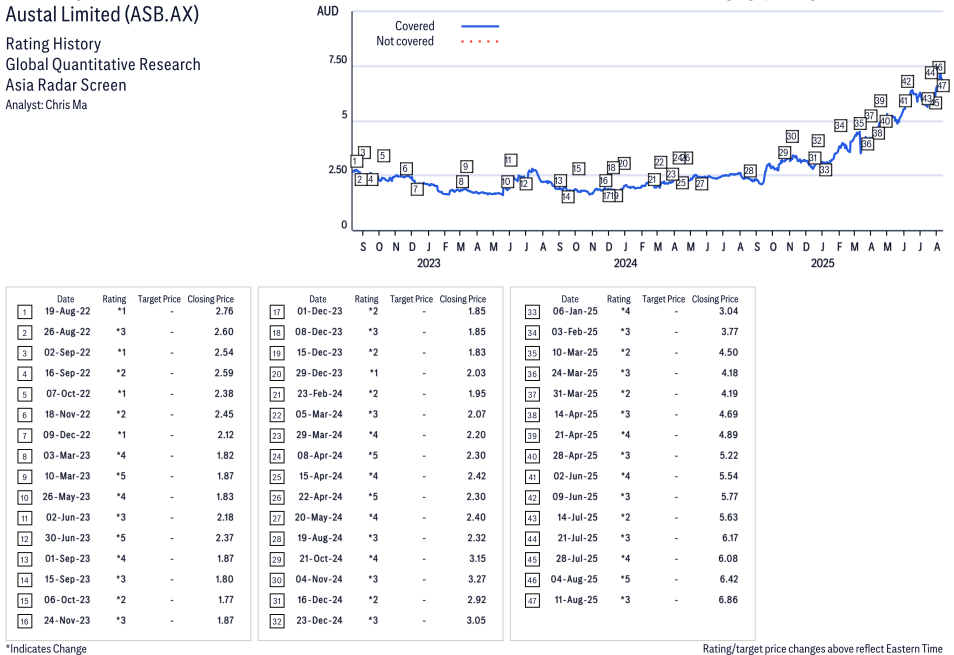Select the 02-Jun-25 date cell
This screenshot has height=655, width=954.
576,476
